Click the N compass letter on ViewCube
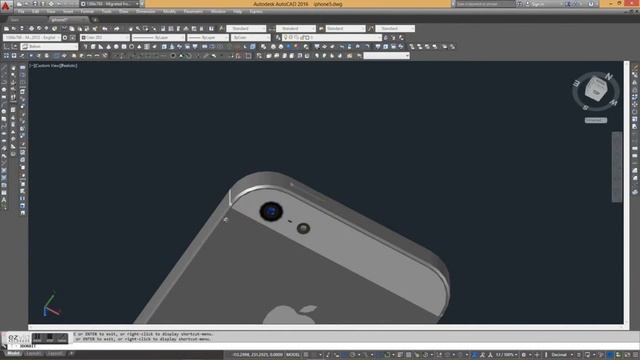640x360 pixels. pos(609,76)
